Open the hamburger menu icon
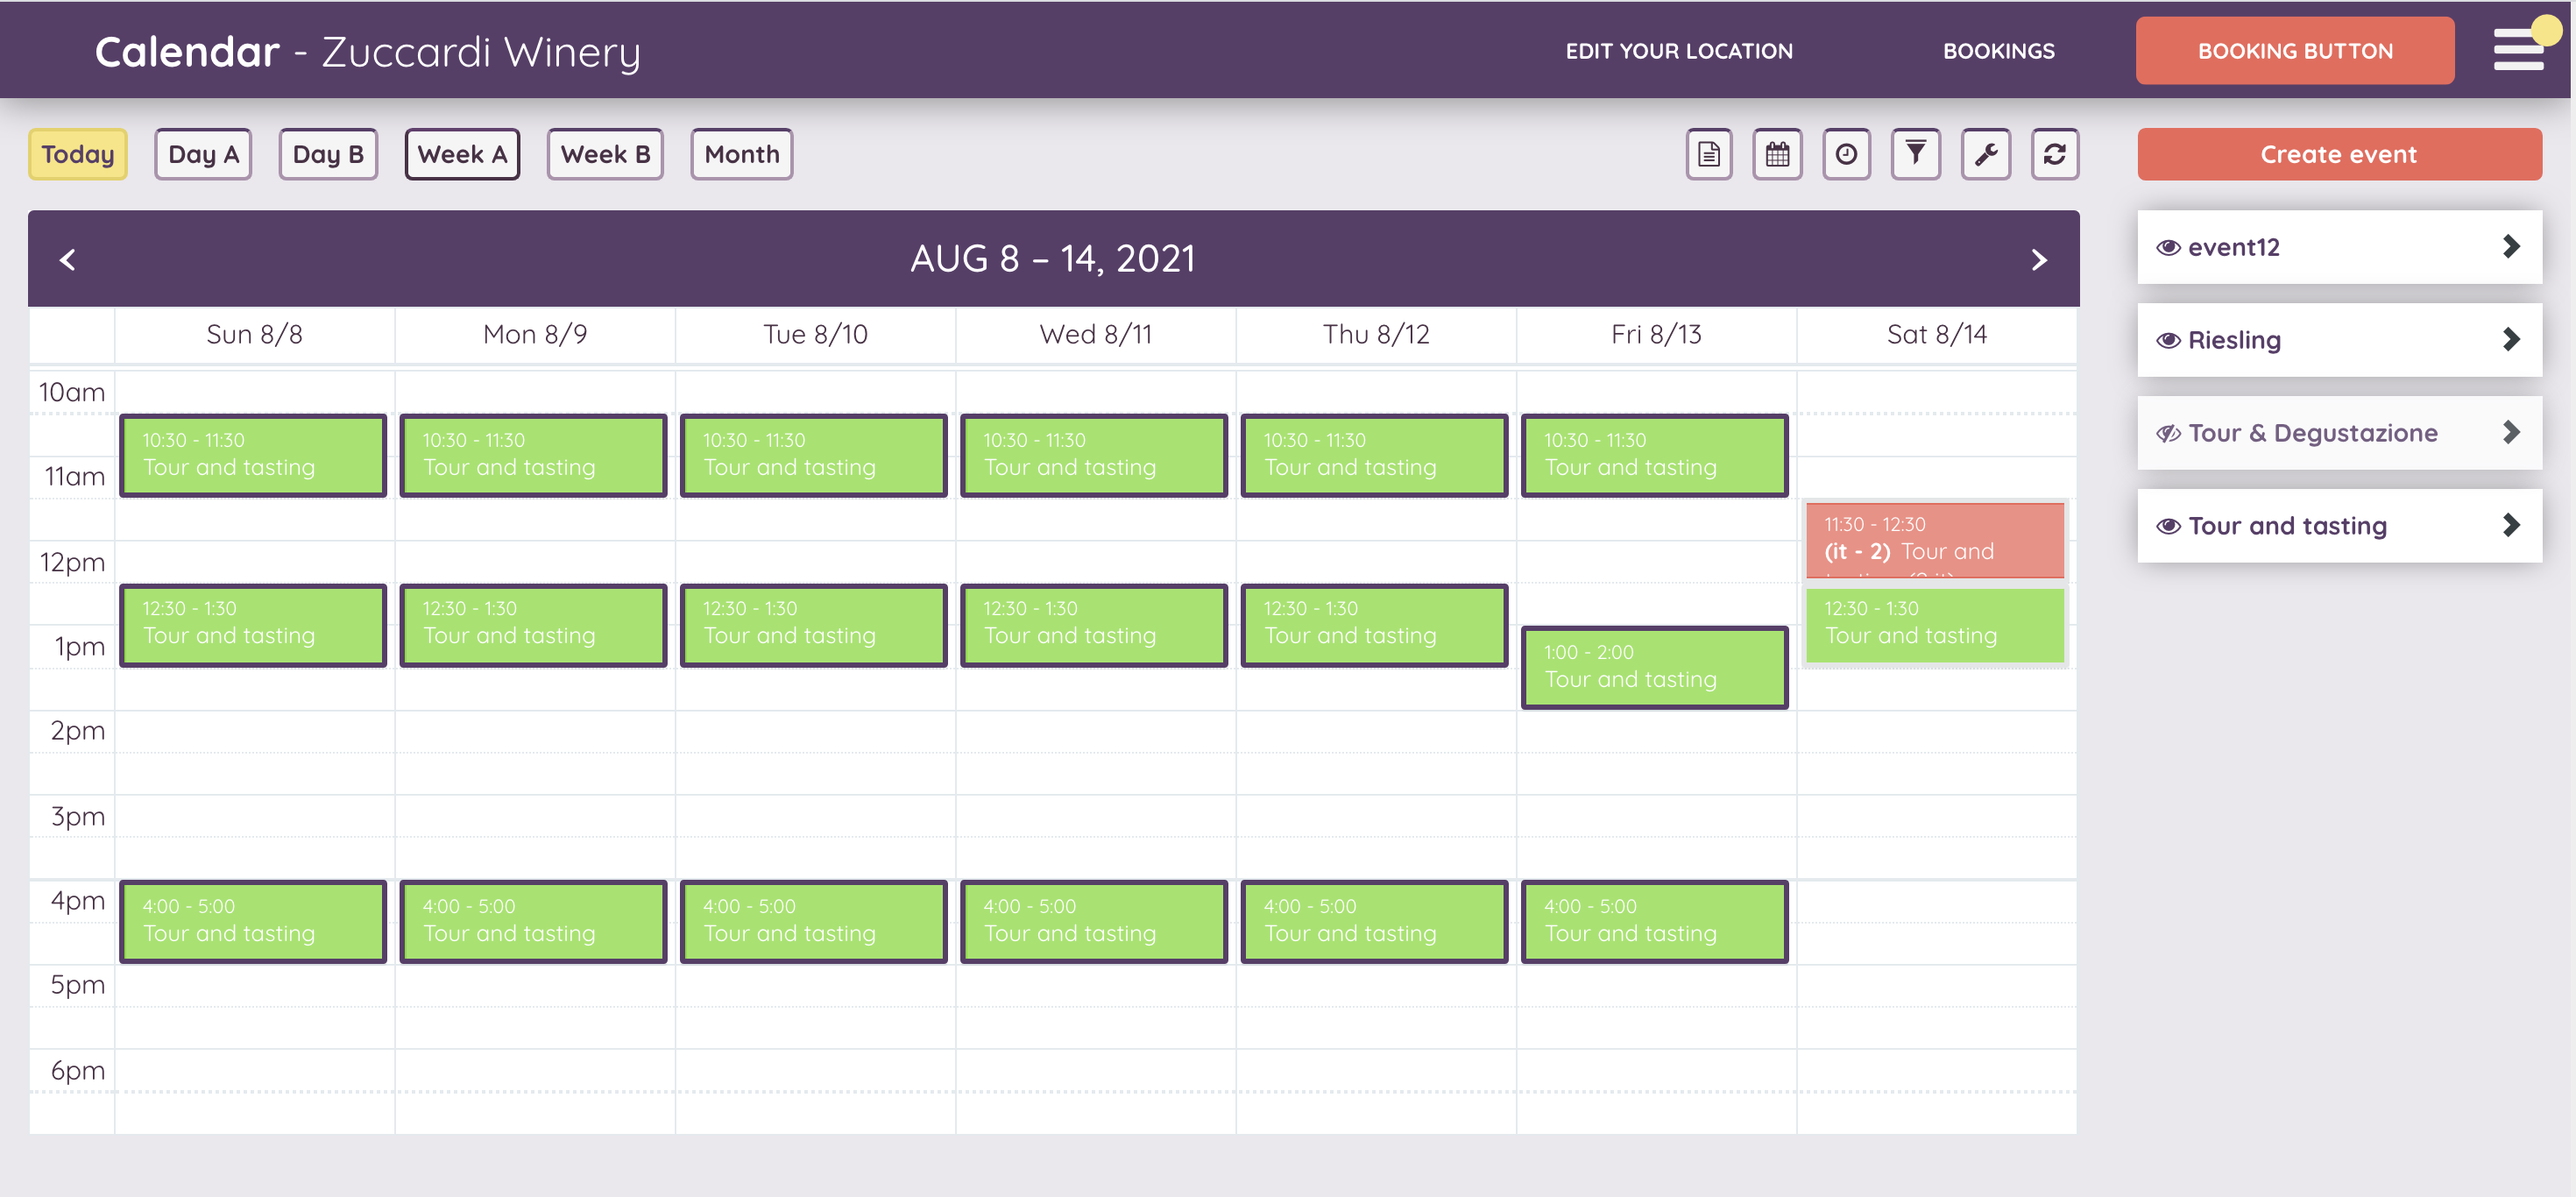The width and height of the screenshot is (2576, 1197). click(2518, 50)
